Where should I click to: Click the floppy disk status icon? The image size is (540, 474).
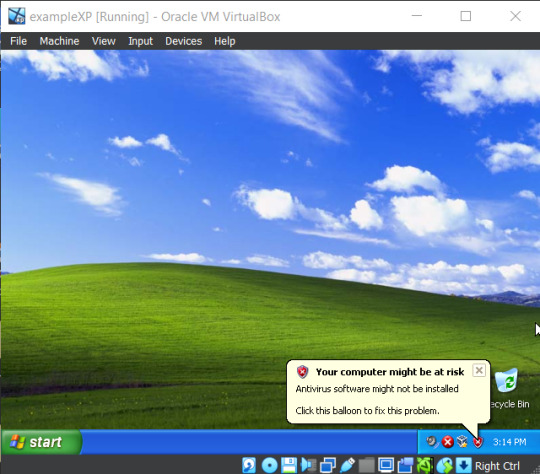coord(289,465)
